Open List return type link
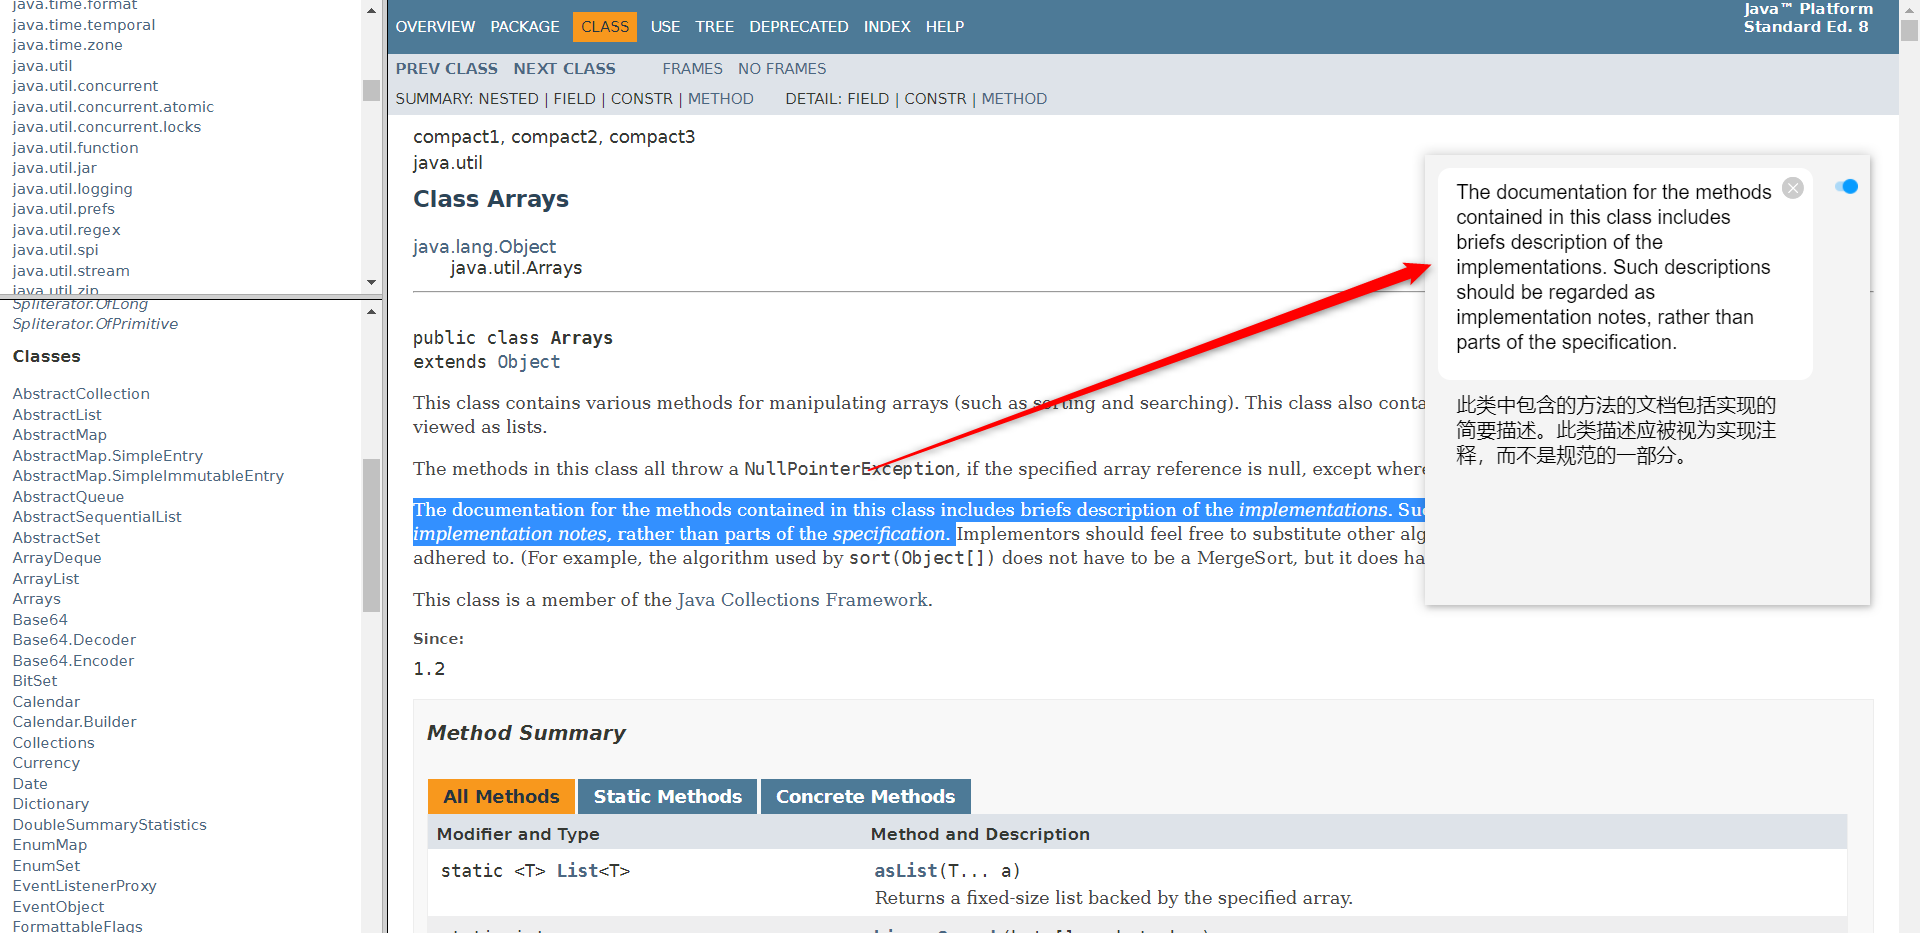 point(577,871)
